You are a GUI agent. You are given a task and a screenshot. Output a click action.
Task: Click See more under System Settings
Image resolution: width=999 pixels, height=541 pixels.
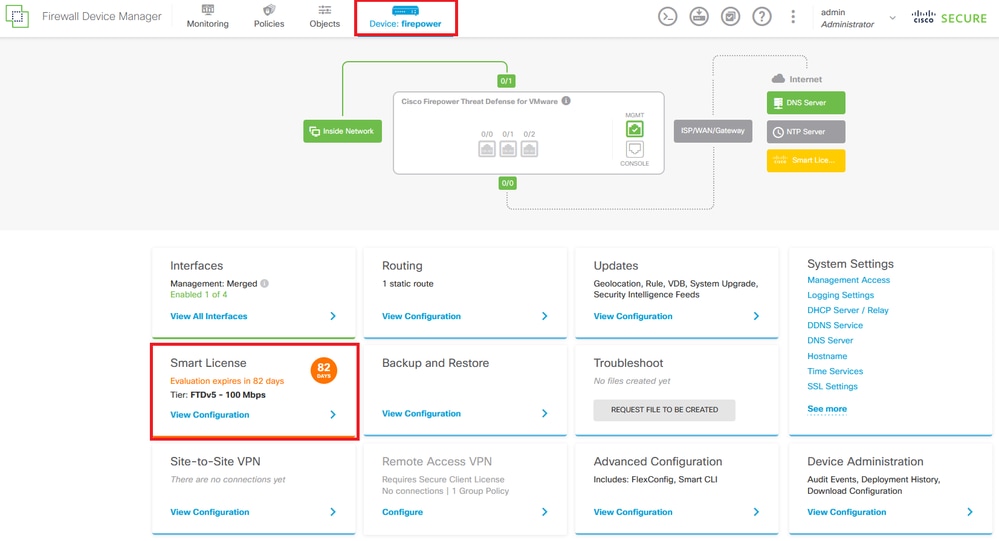click(827, 409)
